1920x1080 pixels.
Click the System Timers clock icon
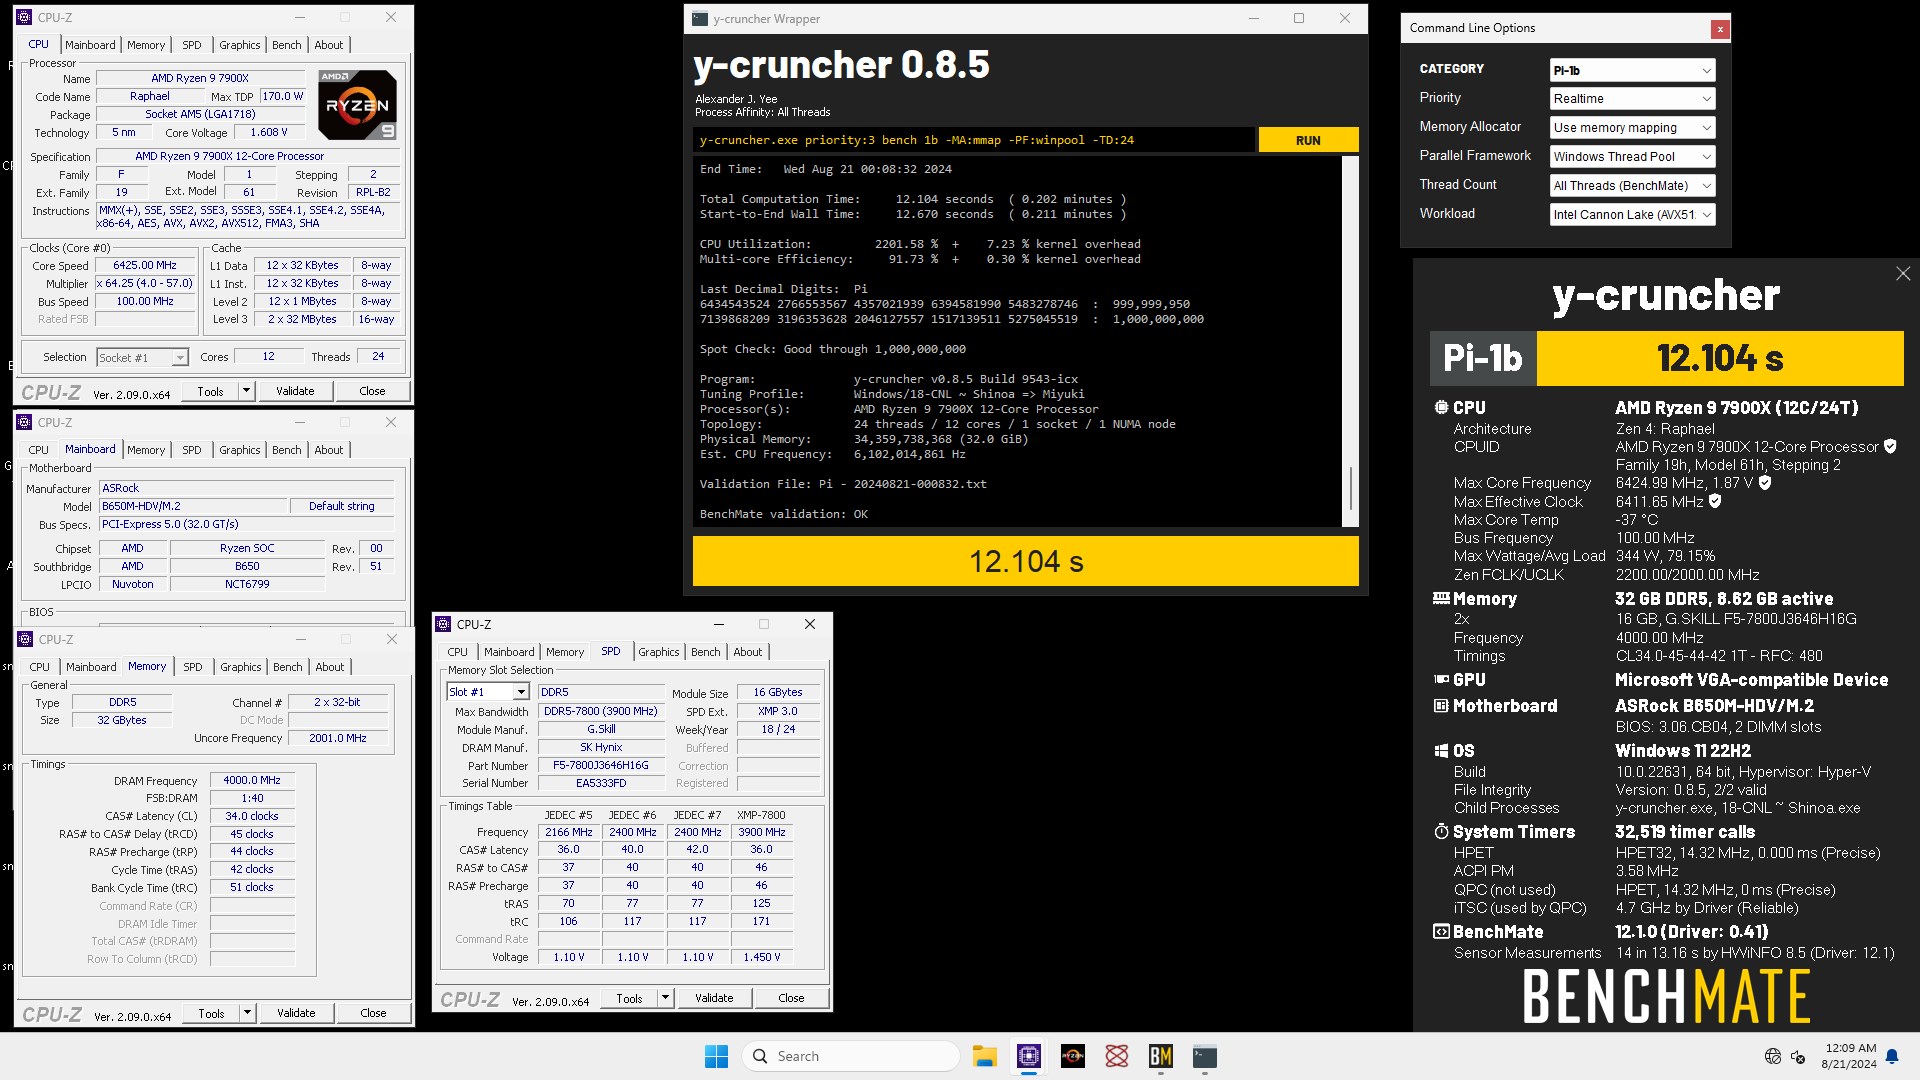point(1441,831)
